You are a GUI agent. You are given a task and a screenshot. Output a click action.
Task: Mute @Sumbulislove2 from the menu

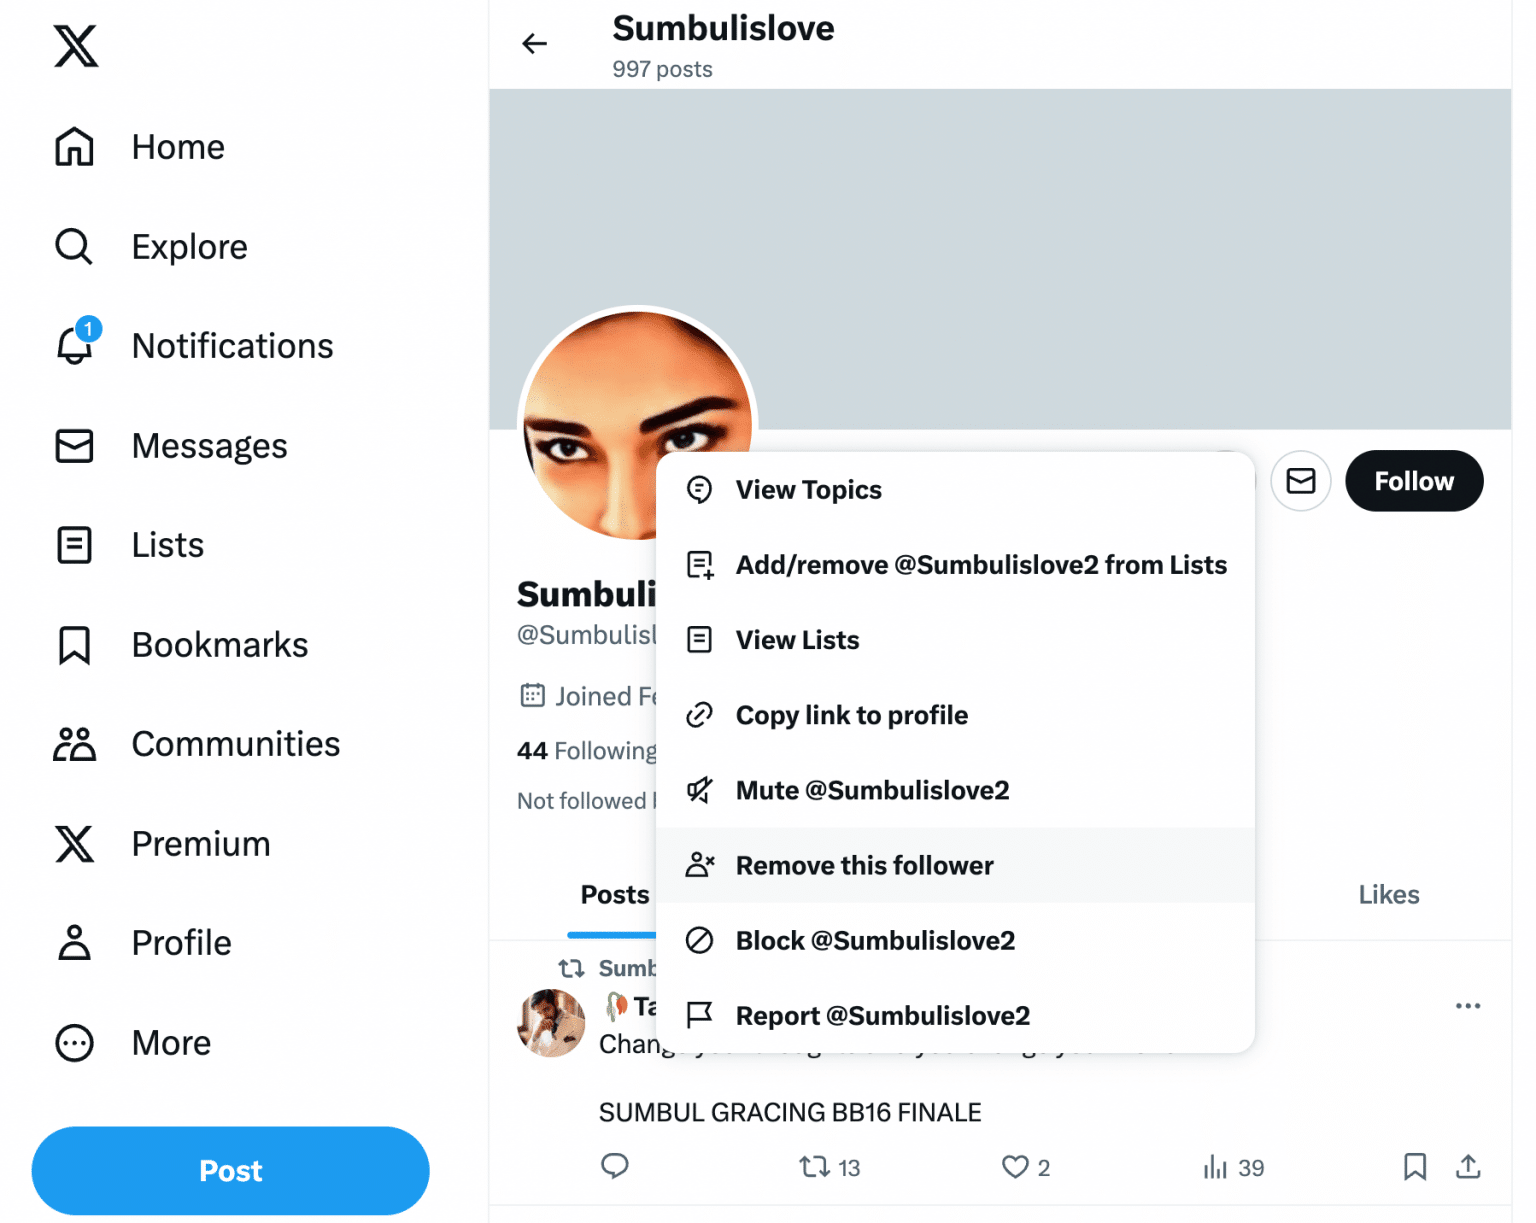(872, 790)
